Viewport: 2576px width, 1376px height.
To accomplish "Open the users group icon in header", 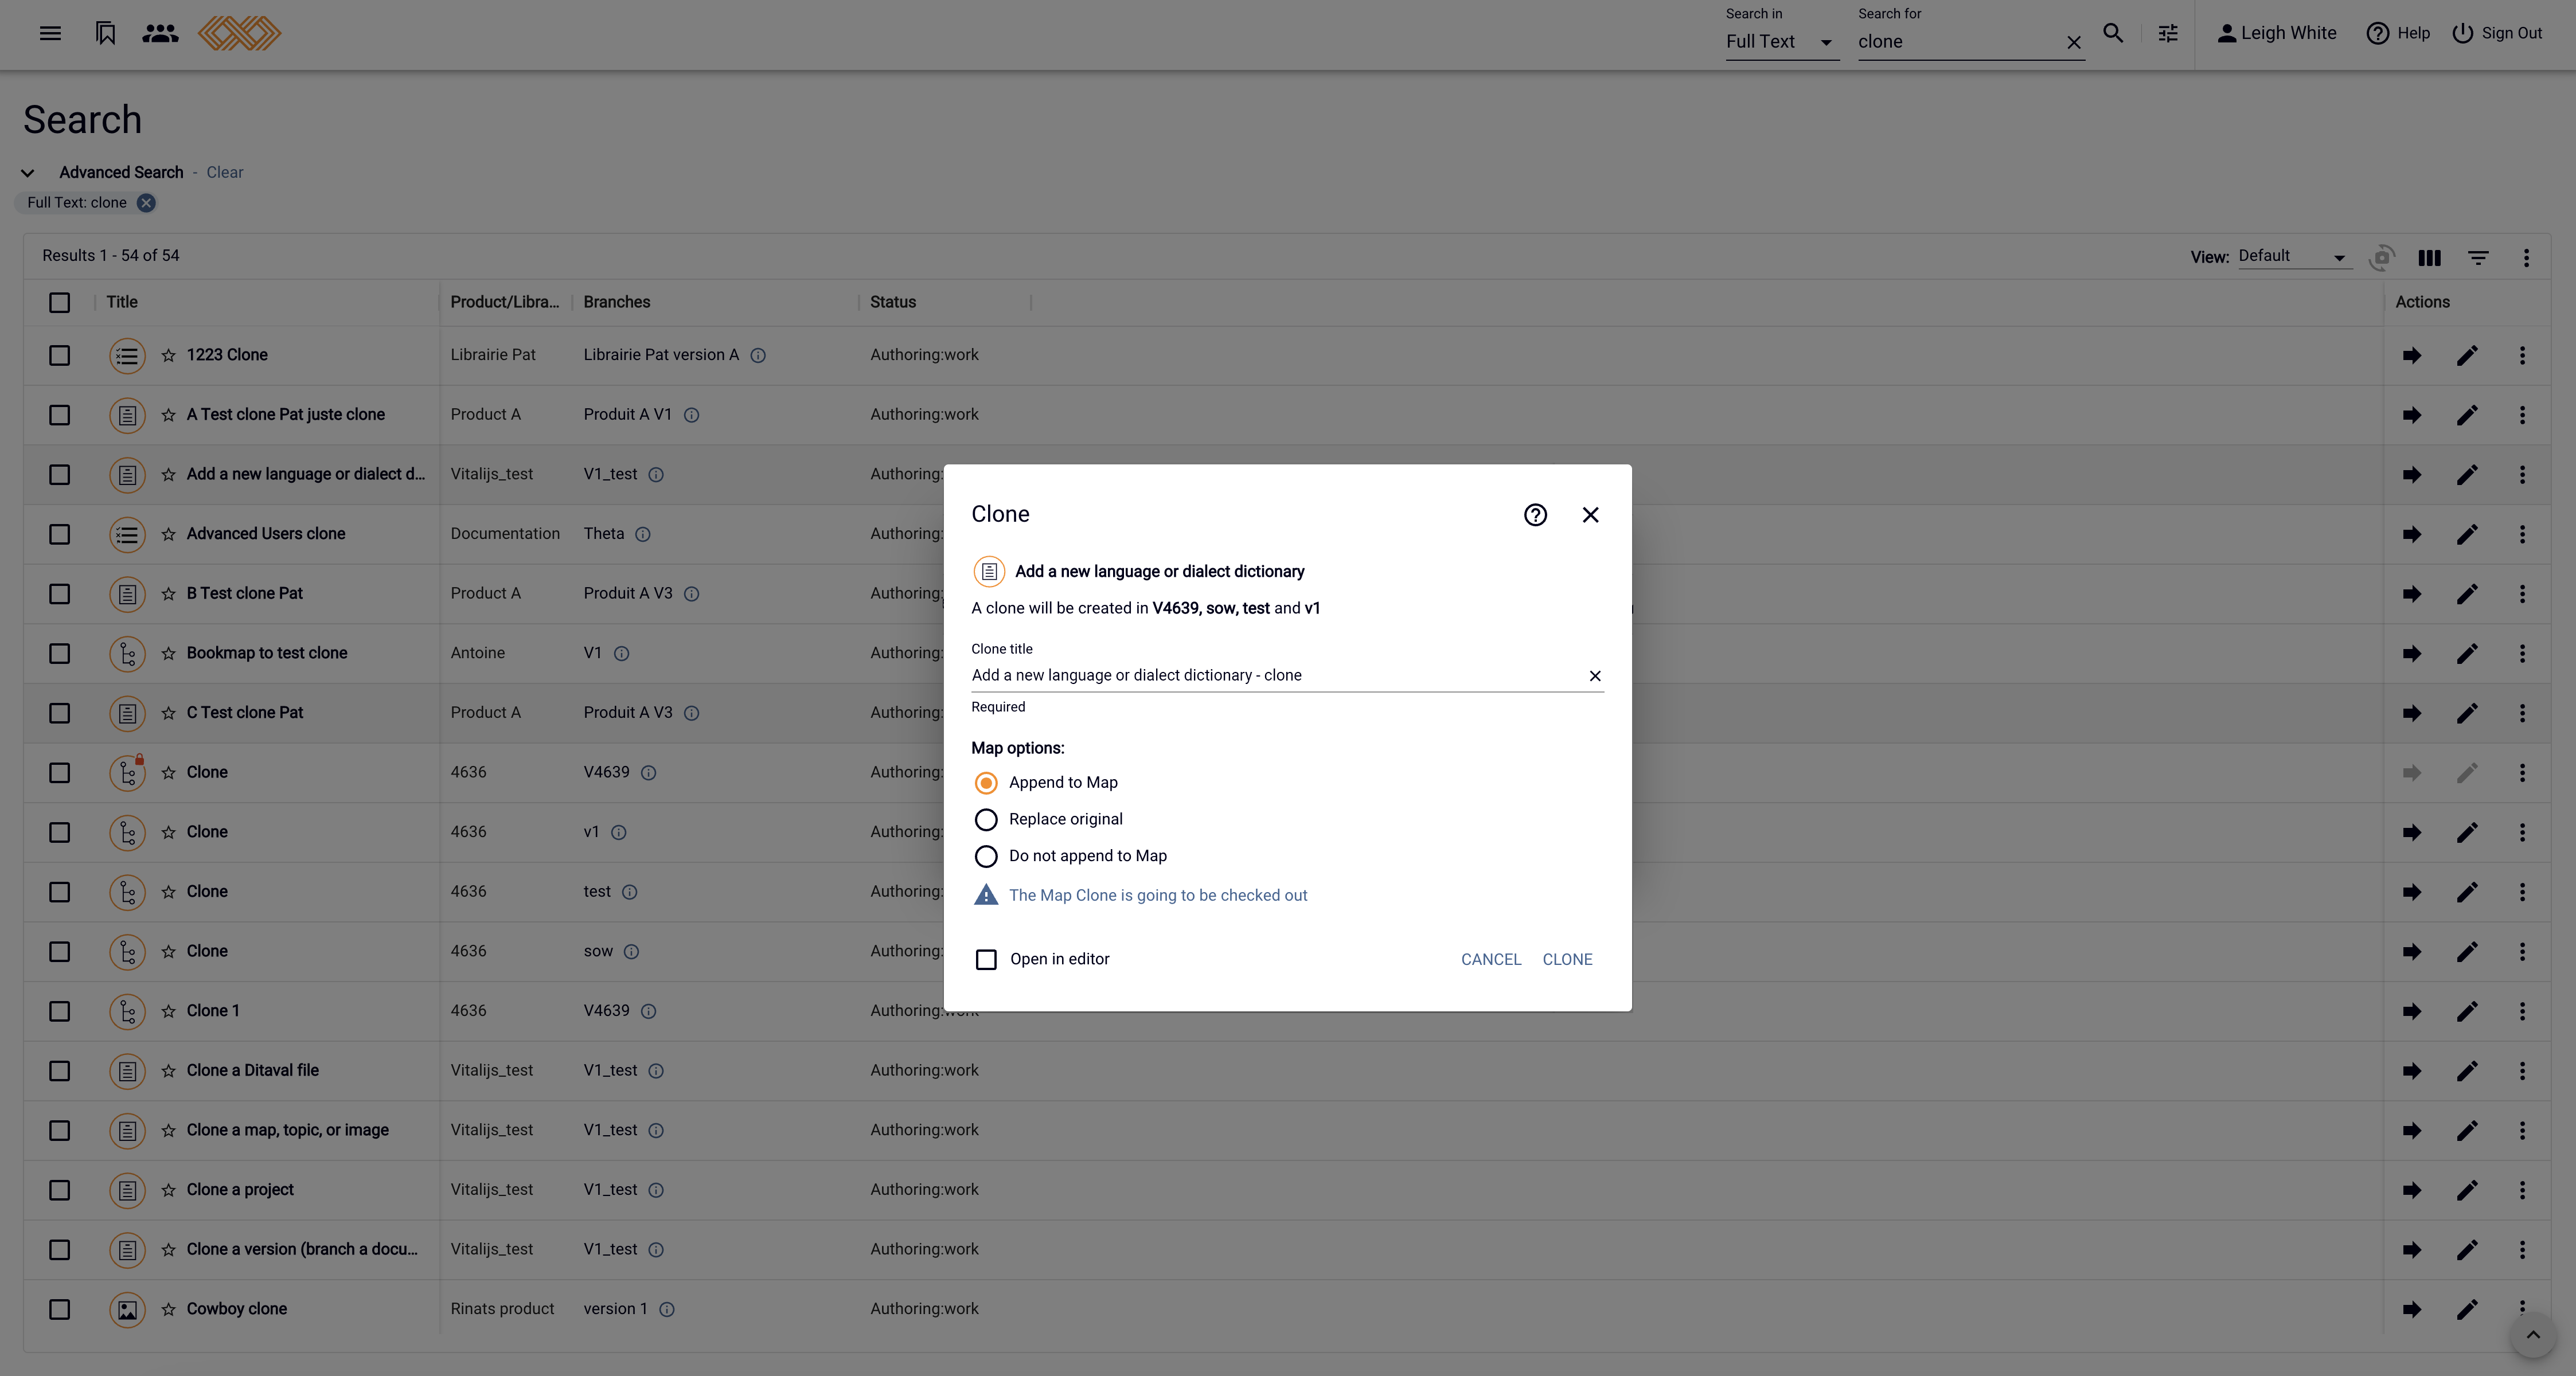I will point(160,33).
